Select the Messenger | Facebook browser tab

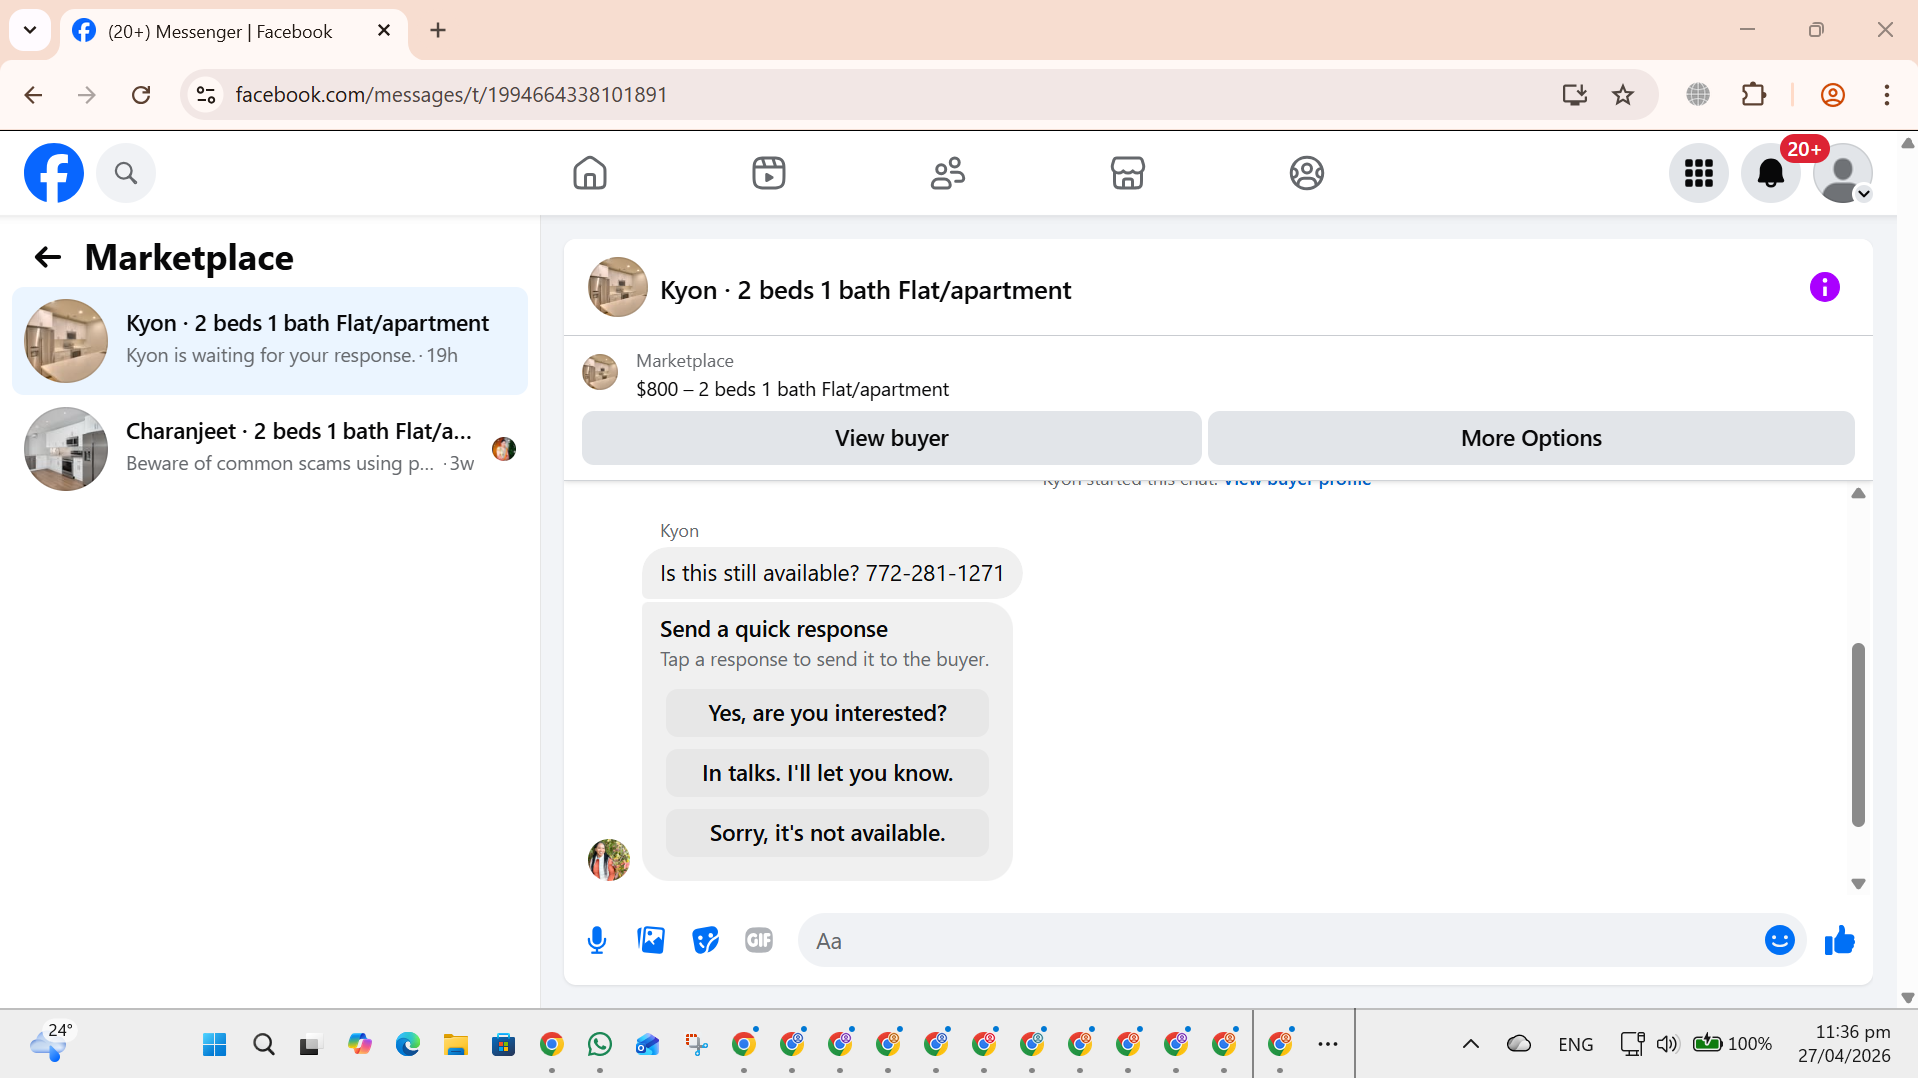[234, 31]
